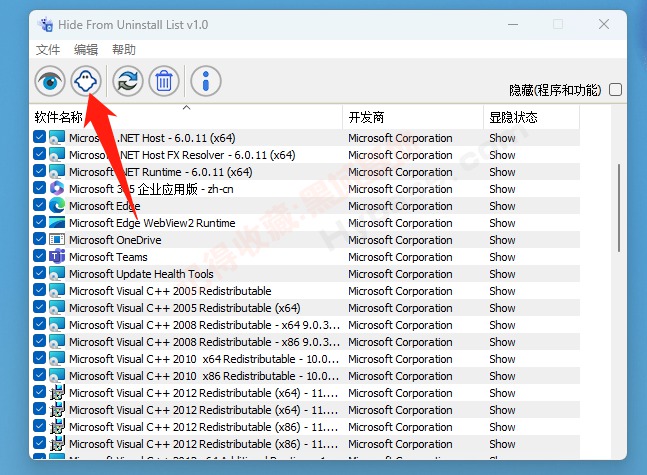Image resolution: width=647 pixels, height=475 pixels.
Task: Click the Microsoft Edge icon in list
Action: pyautogui.click(x=57, y=206)
